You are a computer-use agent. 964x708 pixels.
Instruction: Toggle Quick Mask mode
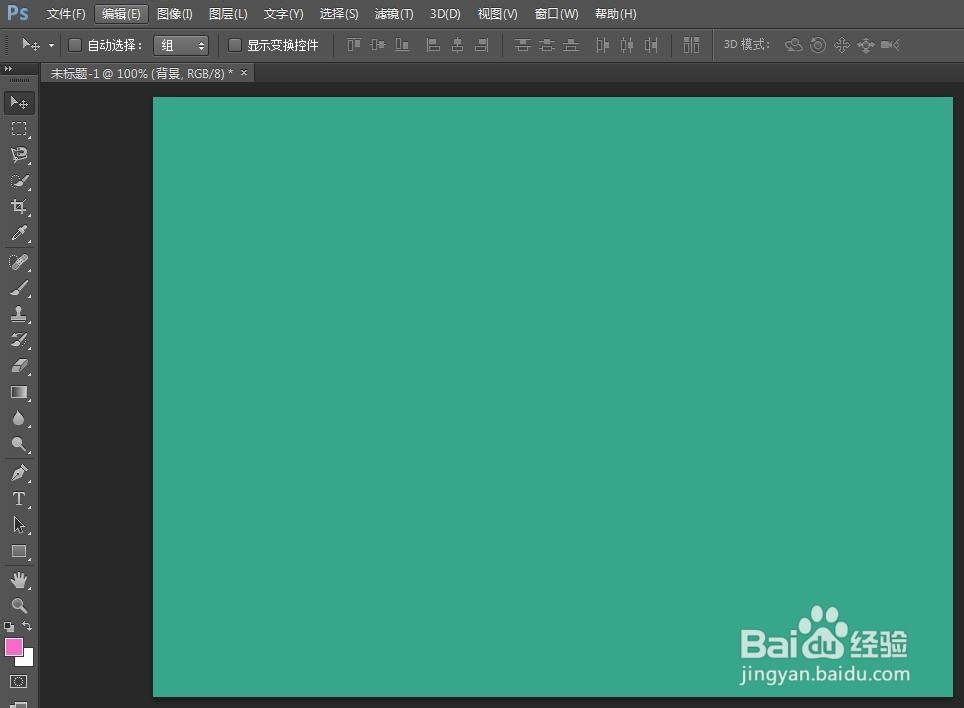click(18, 682)
